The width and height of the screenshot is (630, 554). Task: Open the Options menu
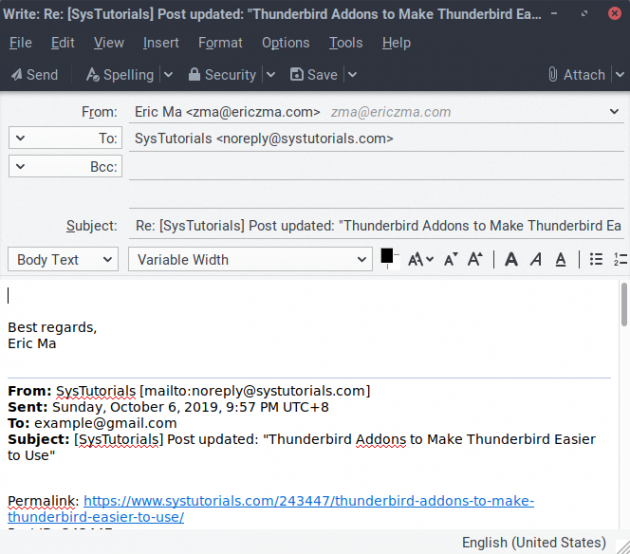[286, 43]
